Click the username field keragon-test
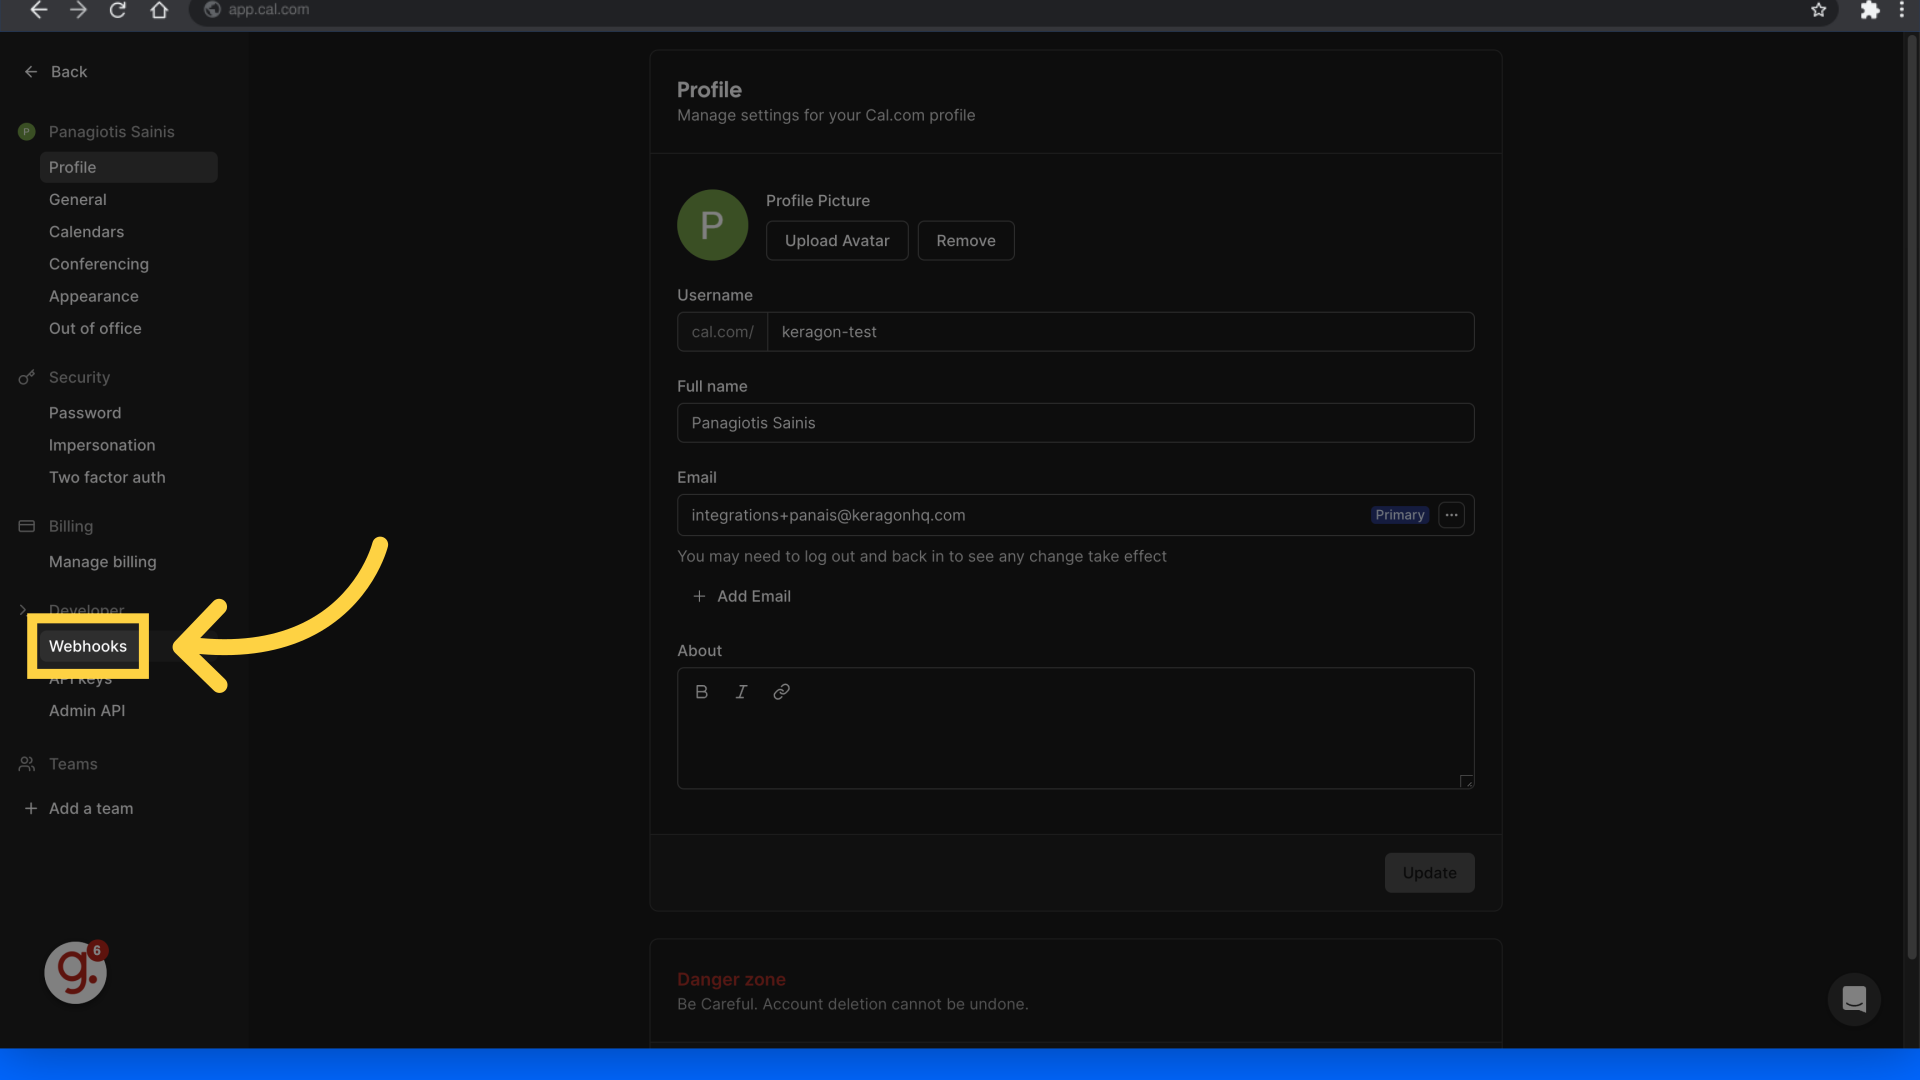1920x1080 pixels. 1120,332
